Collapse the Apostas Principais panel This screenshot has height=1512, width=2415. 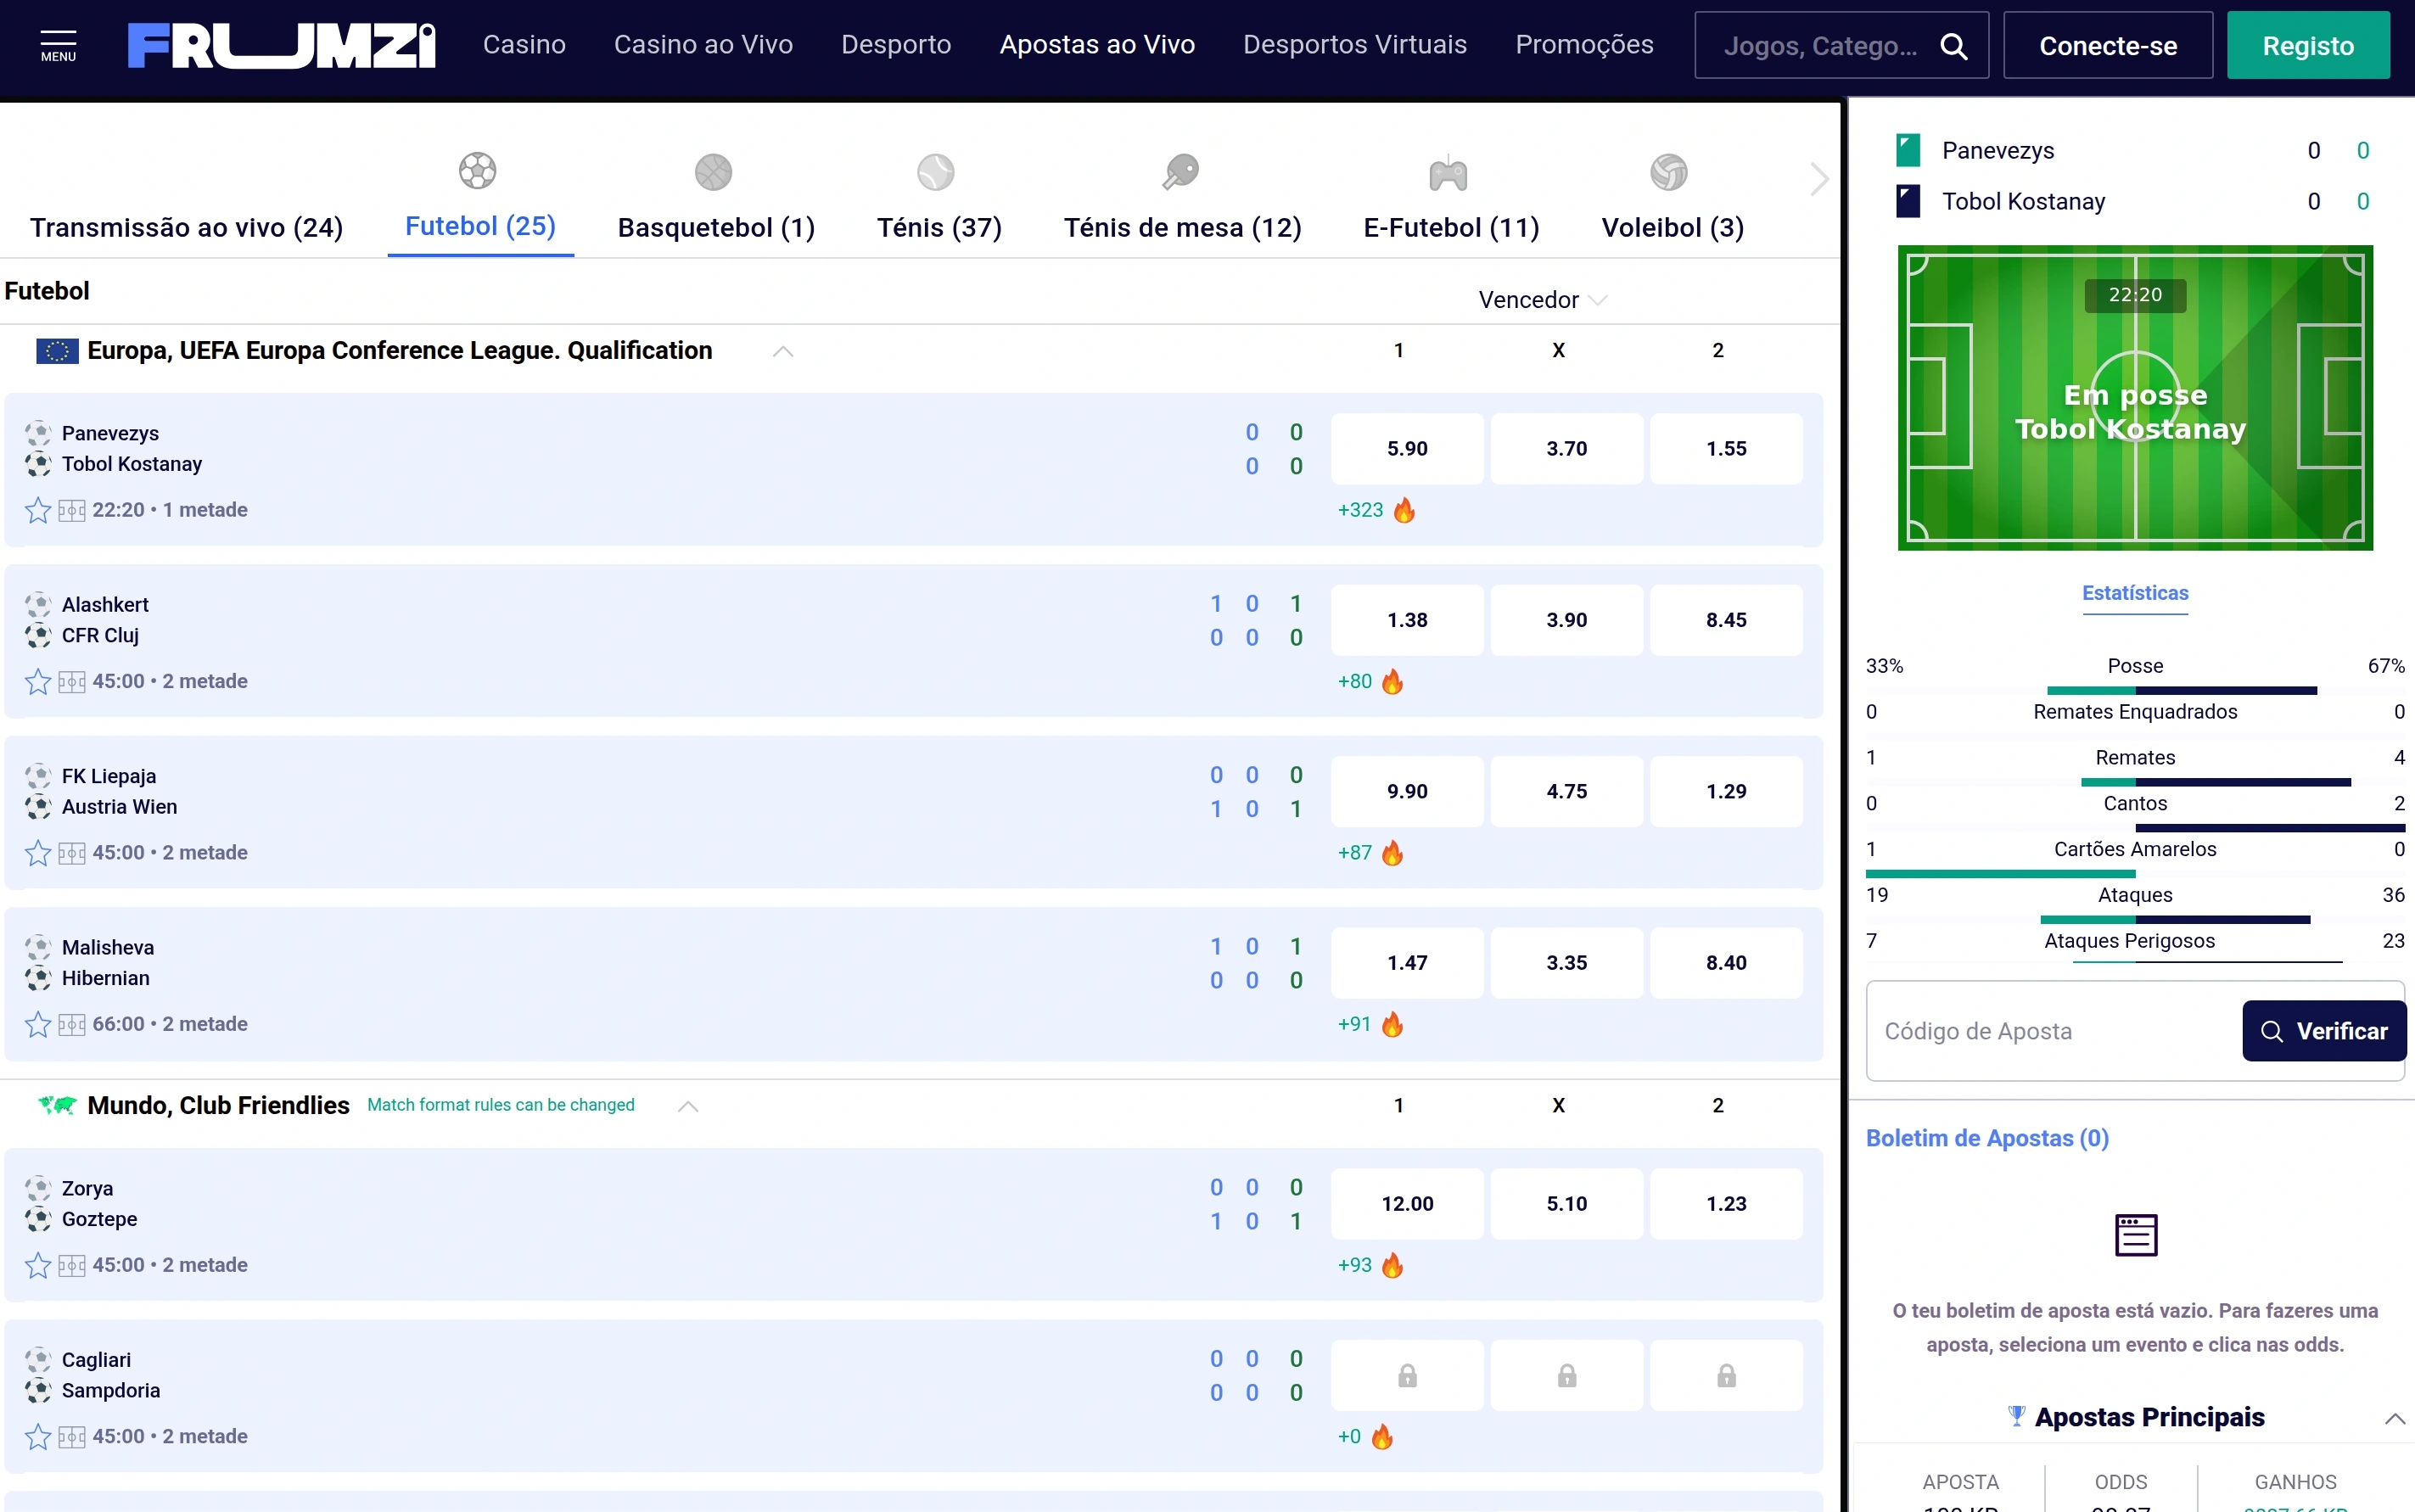(2394, 1419)
